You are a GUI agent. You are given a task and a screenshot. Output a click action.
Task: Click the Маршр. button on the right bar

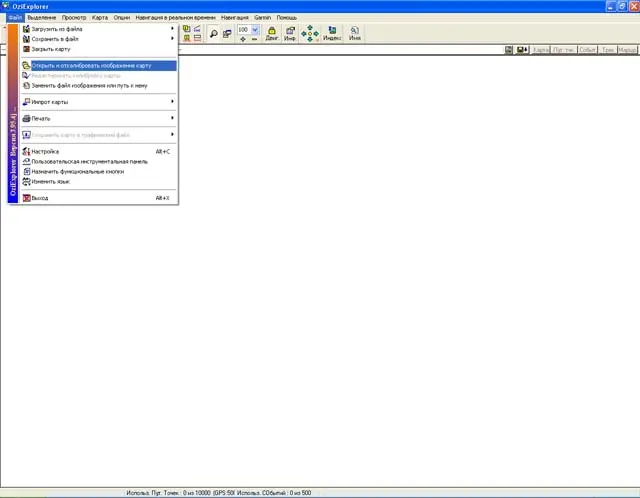click(x=627, y=50)
